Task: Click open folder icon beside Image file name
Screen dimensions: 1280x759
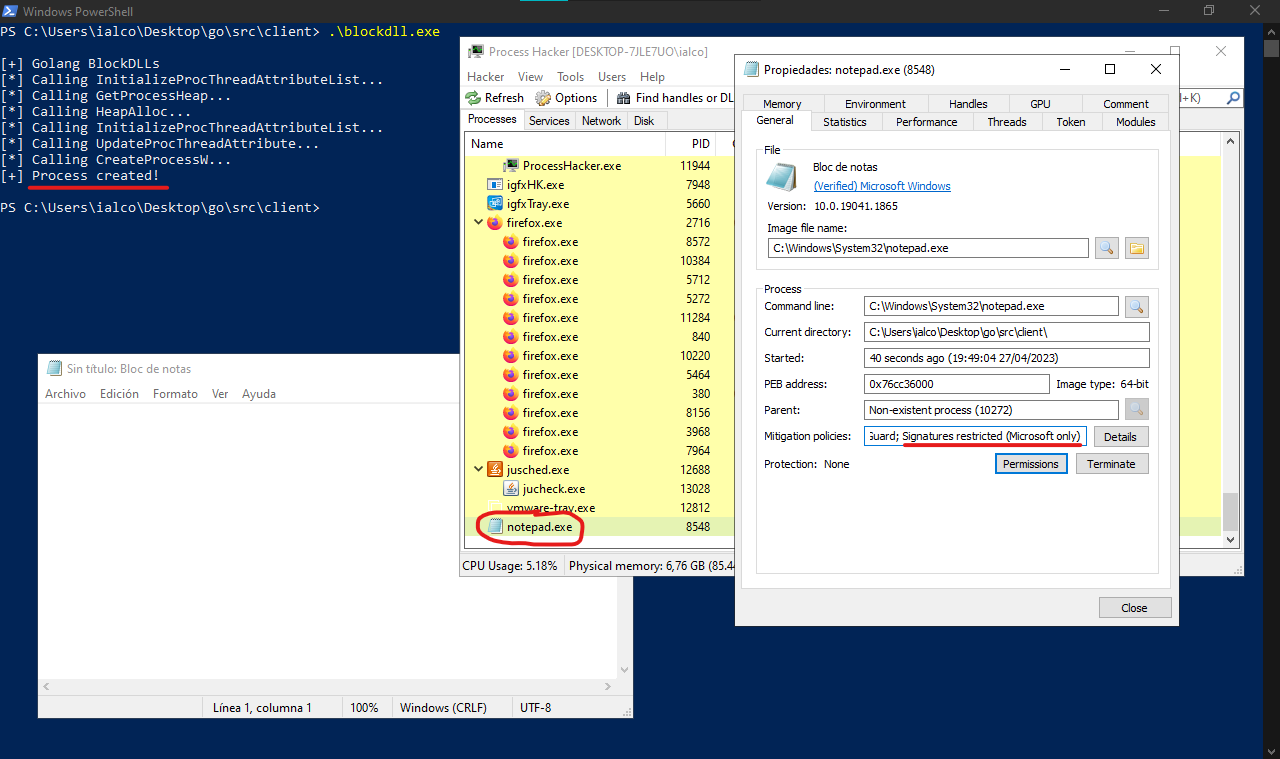Action: (x=1137, y=248)
